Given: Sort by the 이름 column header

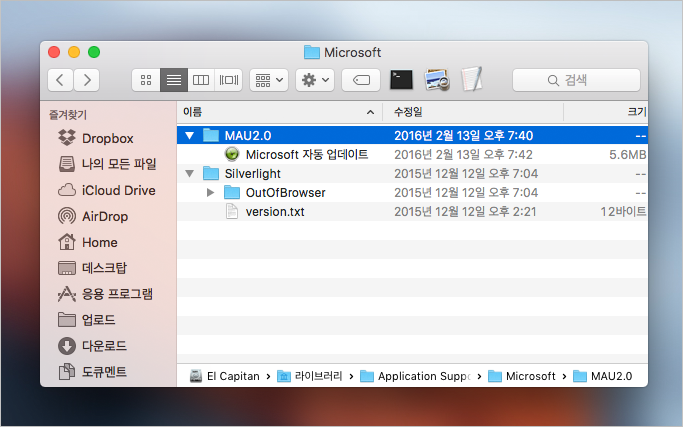Looking at the screenshot, I should (280, 112).
